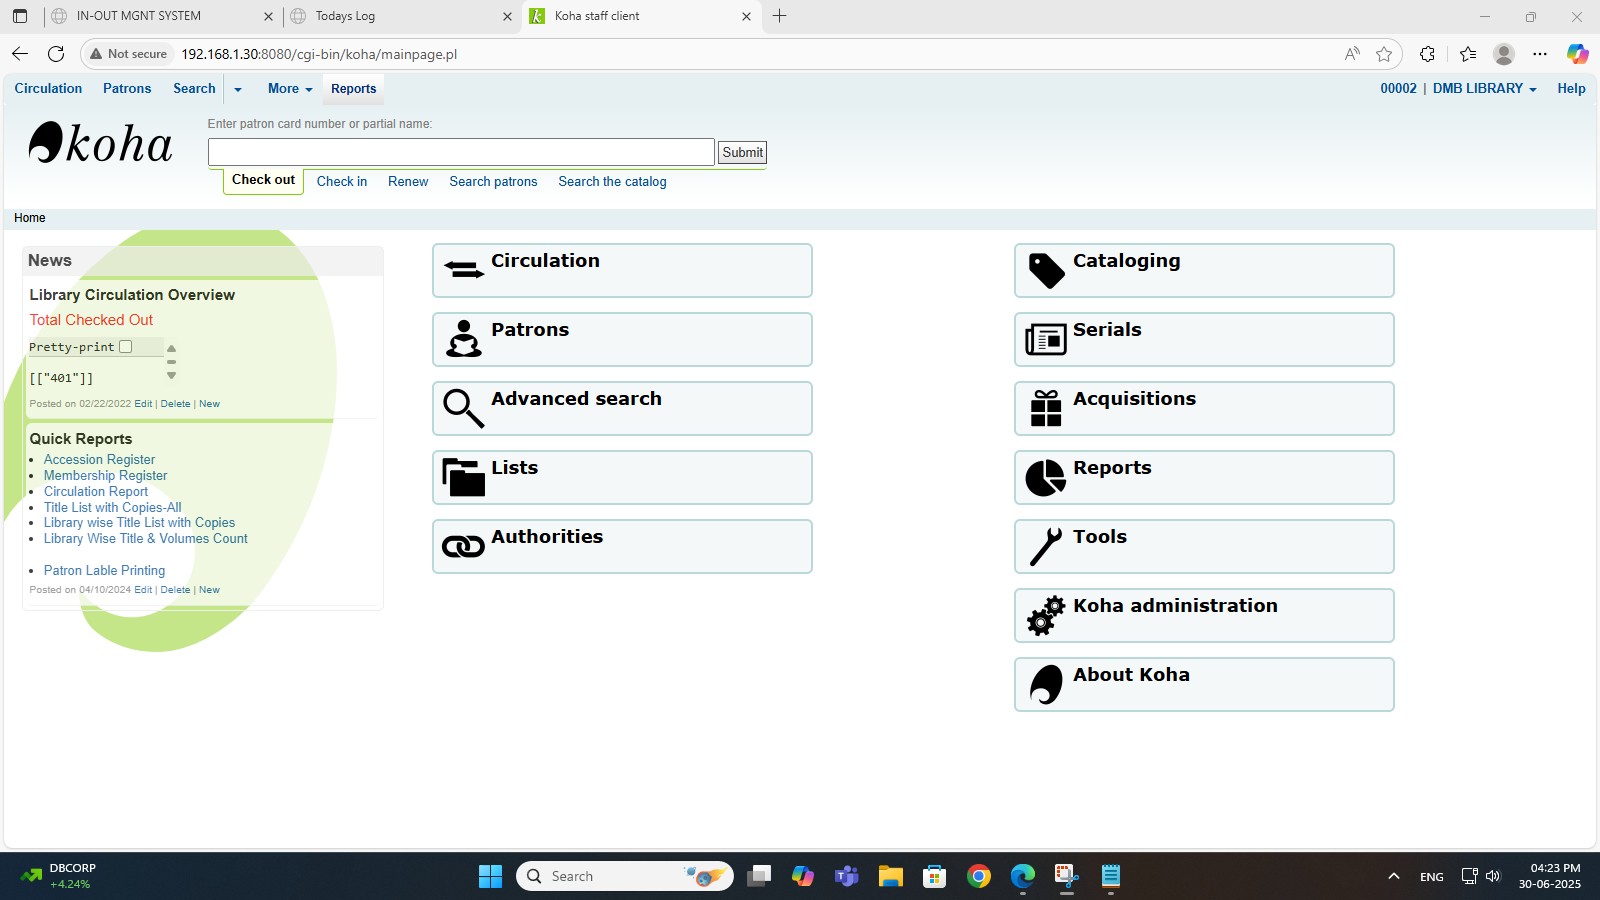Close the Koha staff client tab
The height and width of the screenshot is (900, 1600).
coord(746,16)
